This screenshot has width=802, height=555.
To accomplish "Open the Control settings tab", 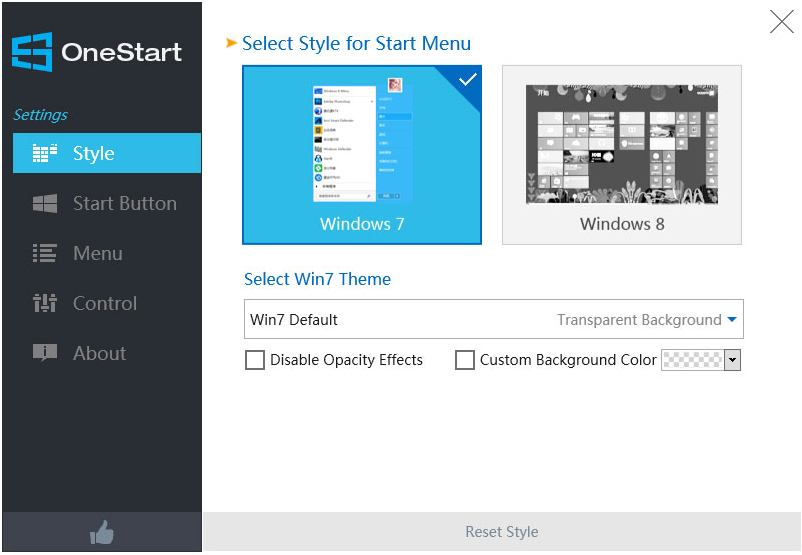I will click(x=105, y=304).
